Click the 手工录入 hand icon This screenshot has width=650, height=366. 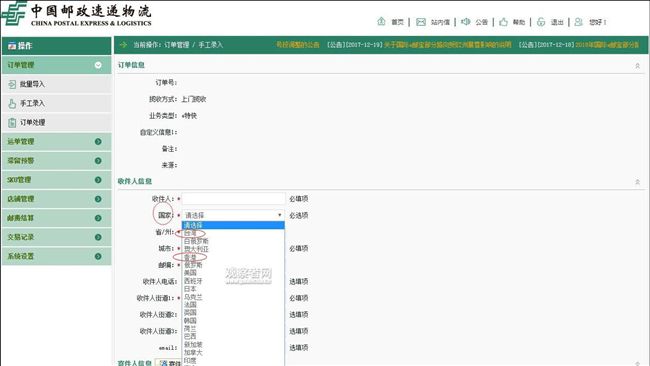point(12,103)
